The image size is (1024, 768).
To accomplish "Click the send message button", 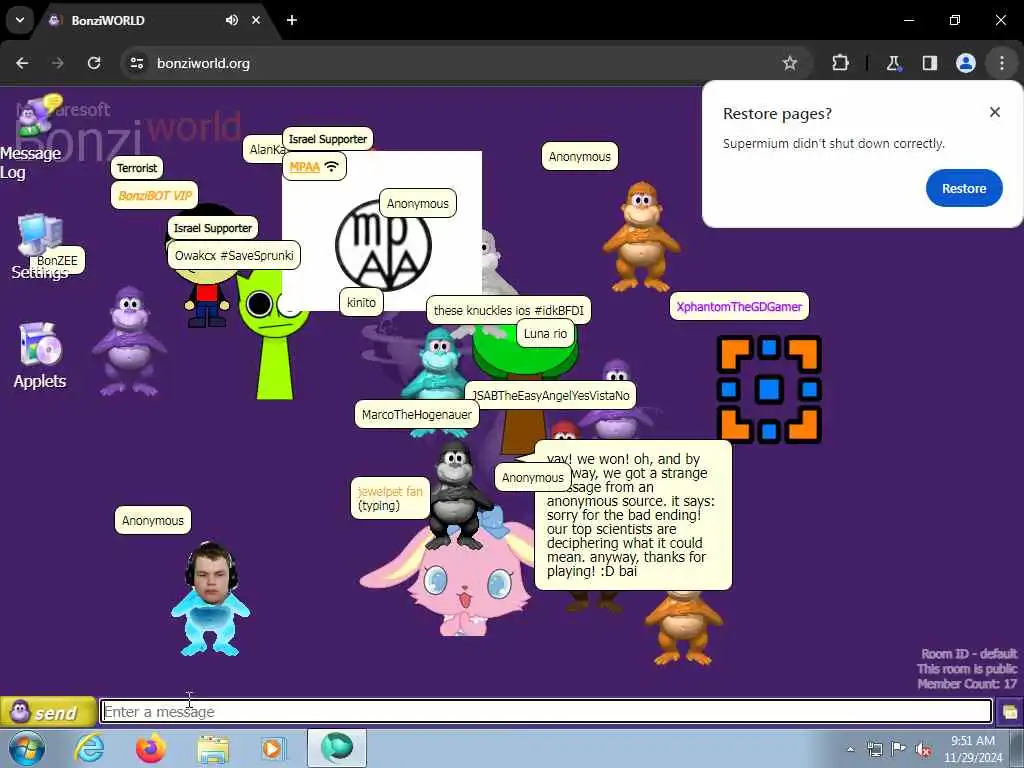I will click(48, 712).
